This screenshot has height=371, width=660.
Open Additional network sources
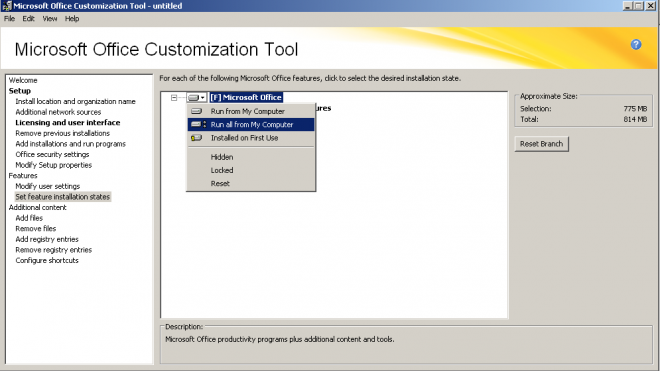[x=58, y=112]
